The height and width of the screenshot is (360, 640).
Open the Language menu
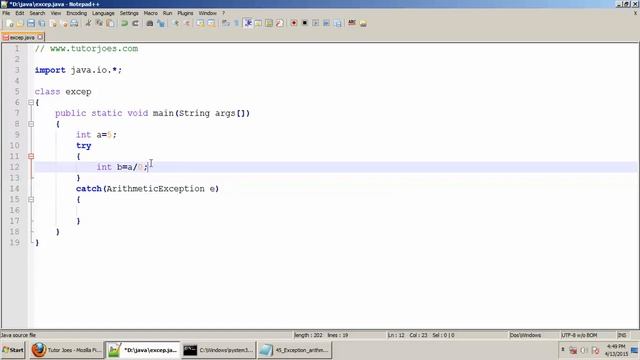(103, 13)
